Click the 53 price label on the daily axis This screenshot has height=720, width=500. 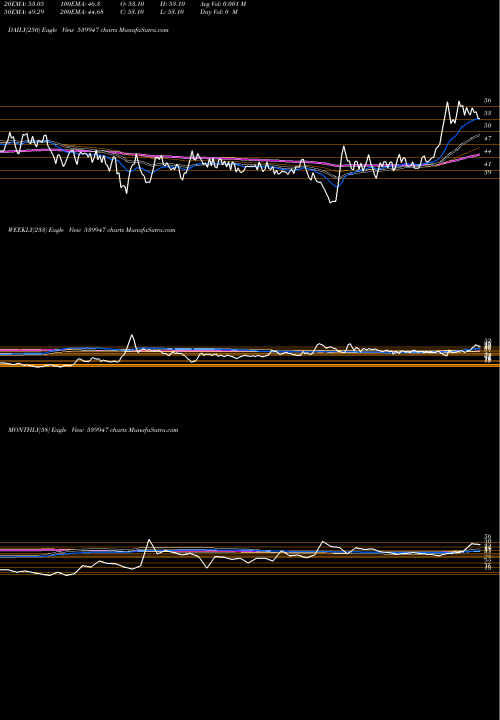(x=488, y=112)
